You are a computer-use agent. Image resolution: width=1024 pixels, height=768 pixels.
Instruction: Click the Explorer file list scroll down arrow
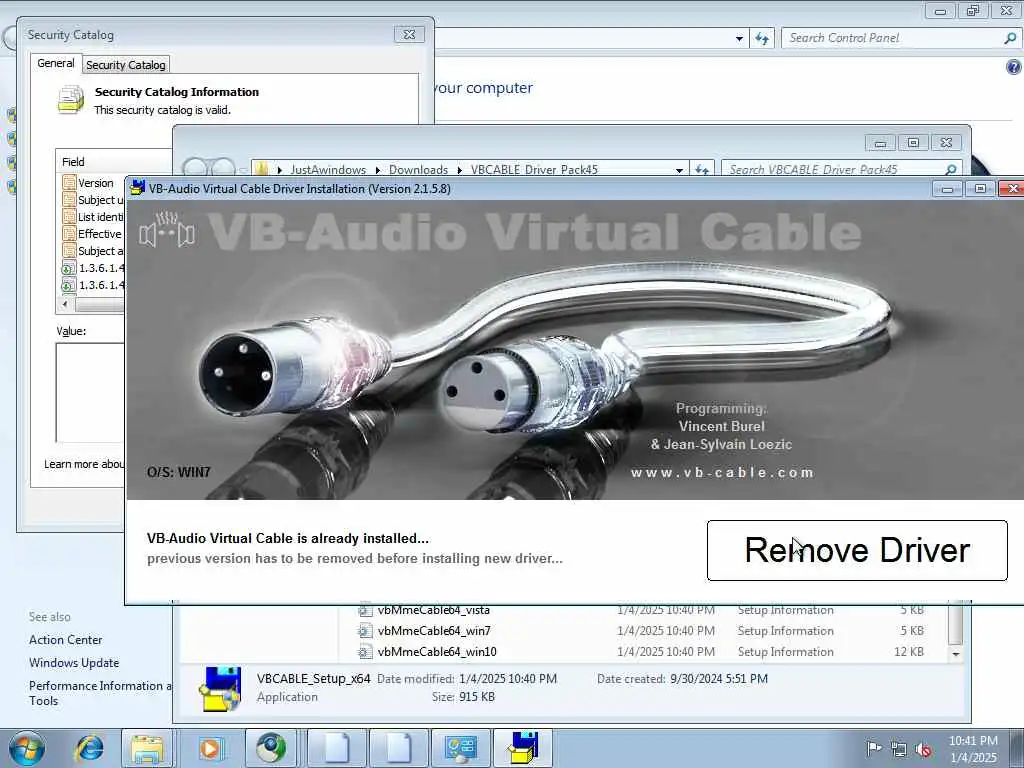955,654
